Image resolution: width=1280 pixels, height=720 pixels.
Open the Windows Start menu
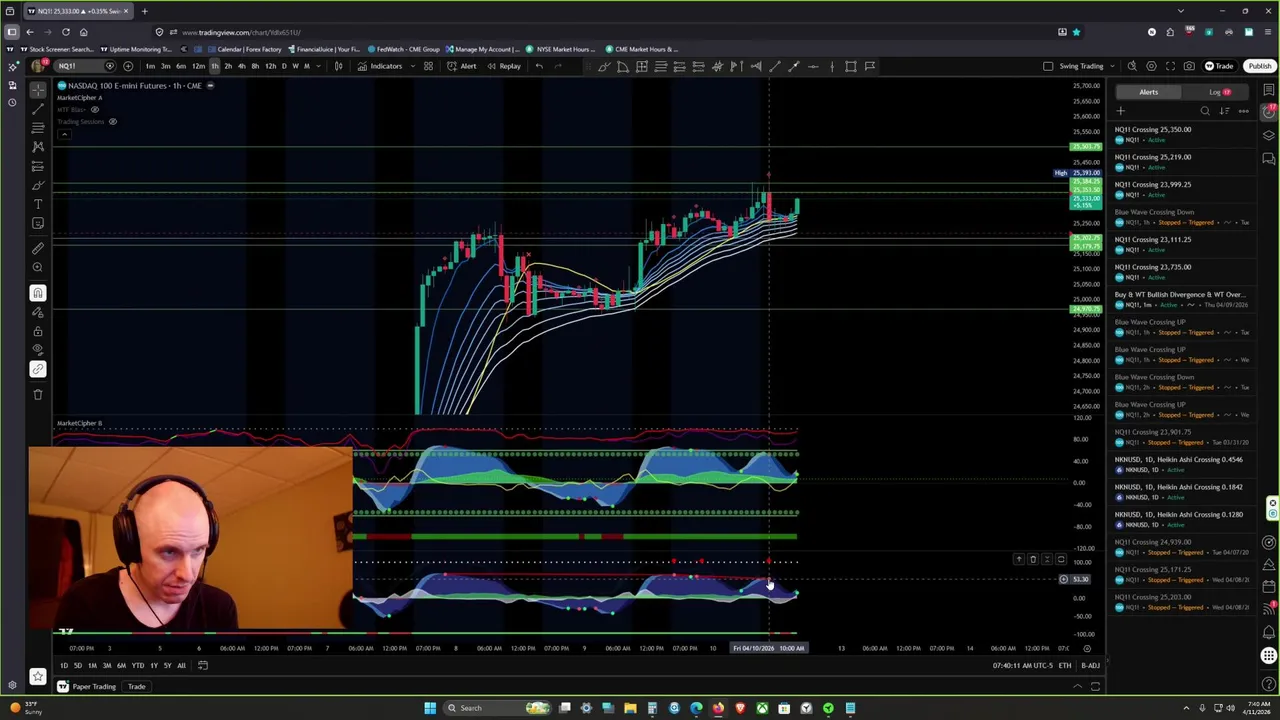point(430,708)
